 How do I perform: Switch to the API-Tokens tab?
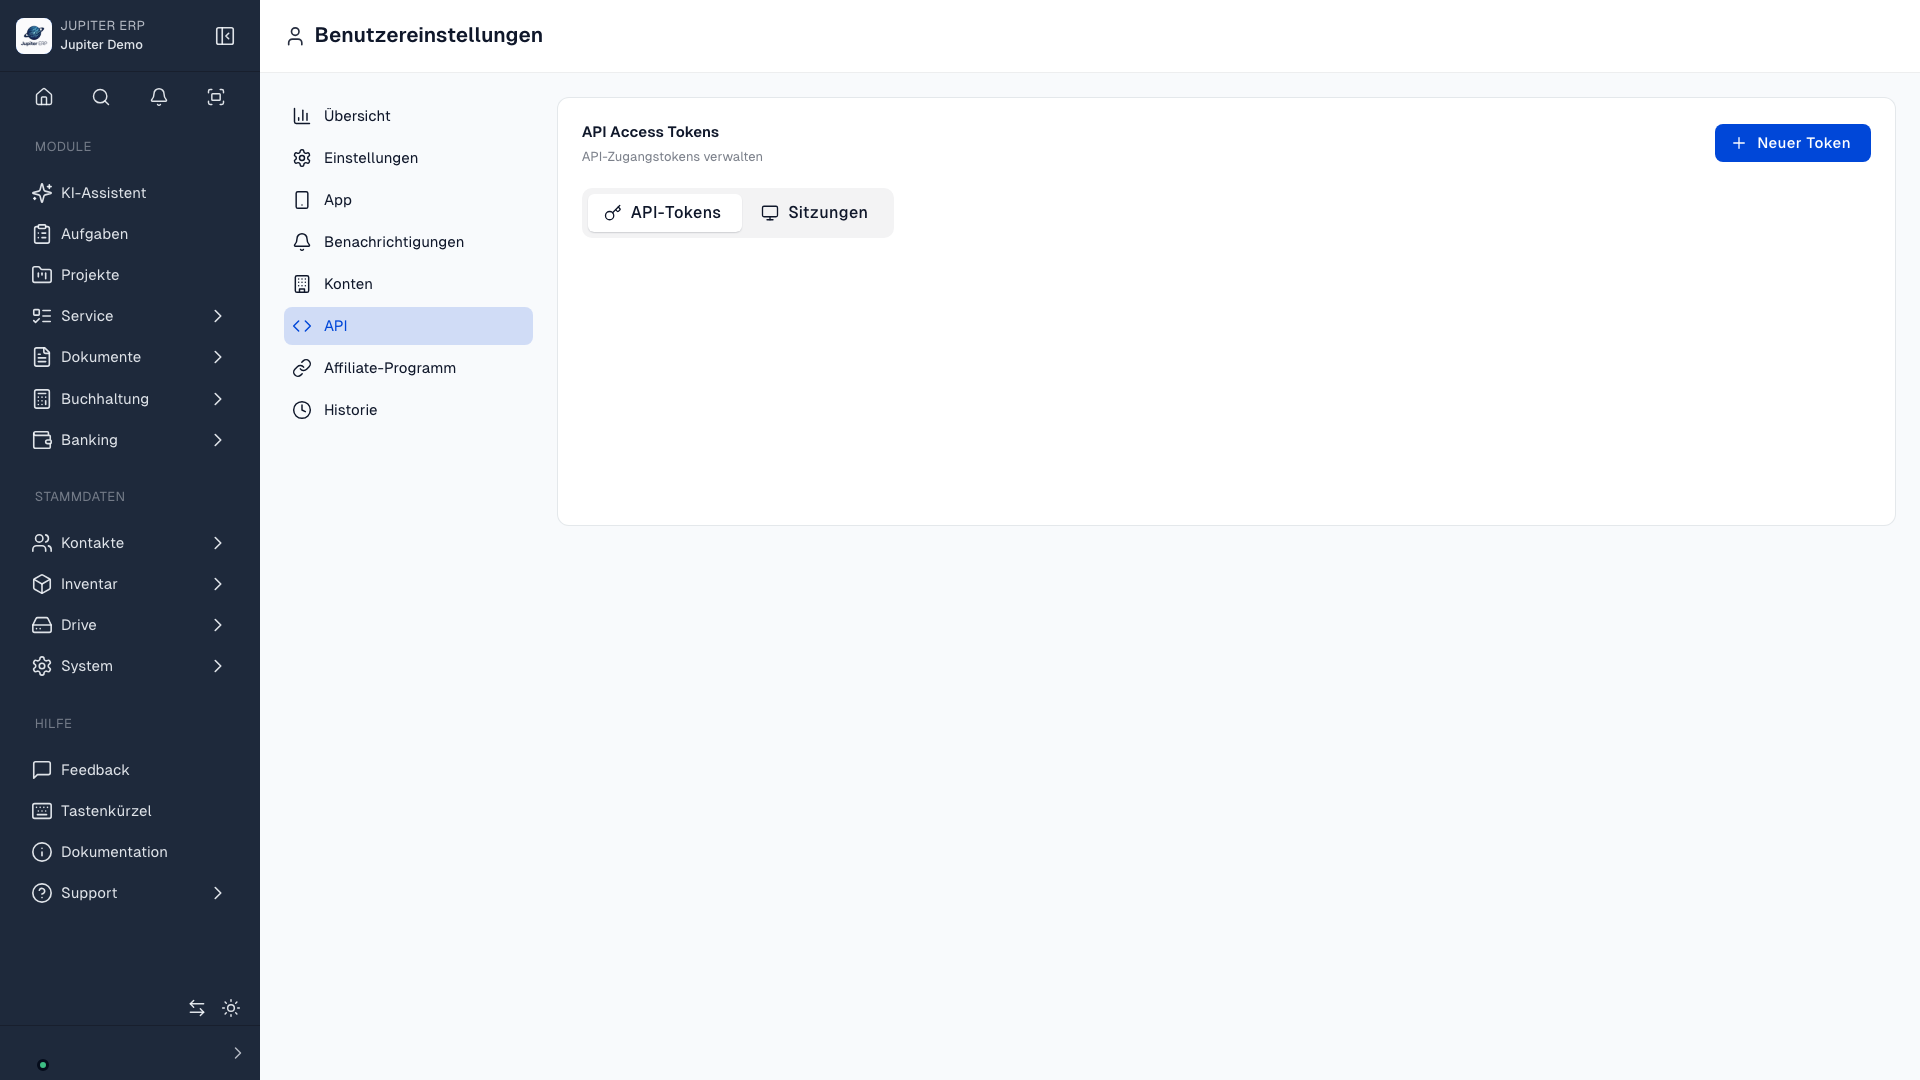(x=664, y=213)
